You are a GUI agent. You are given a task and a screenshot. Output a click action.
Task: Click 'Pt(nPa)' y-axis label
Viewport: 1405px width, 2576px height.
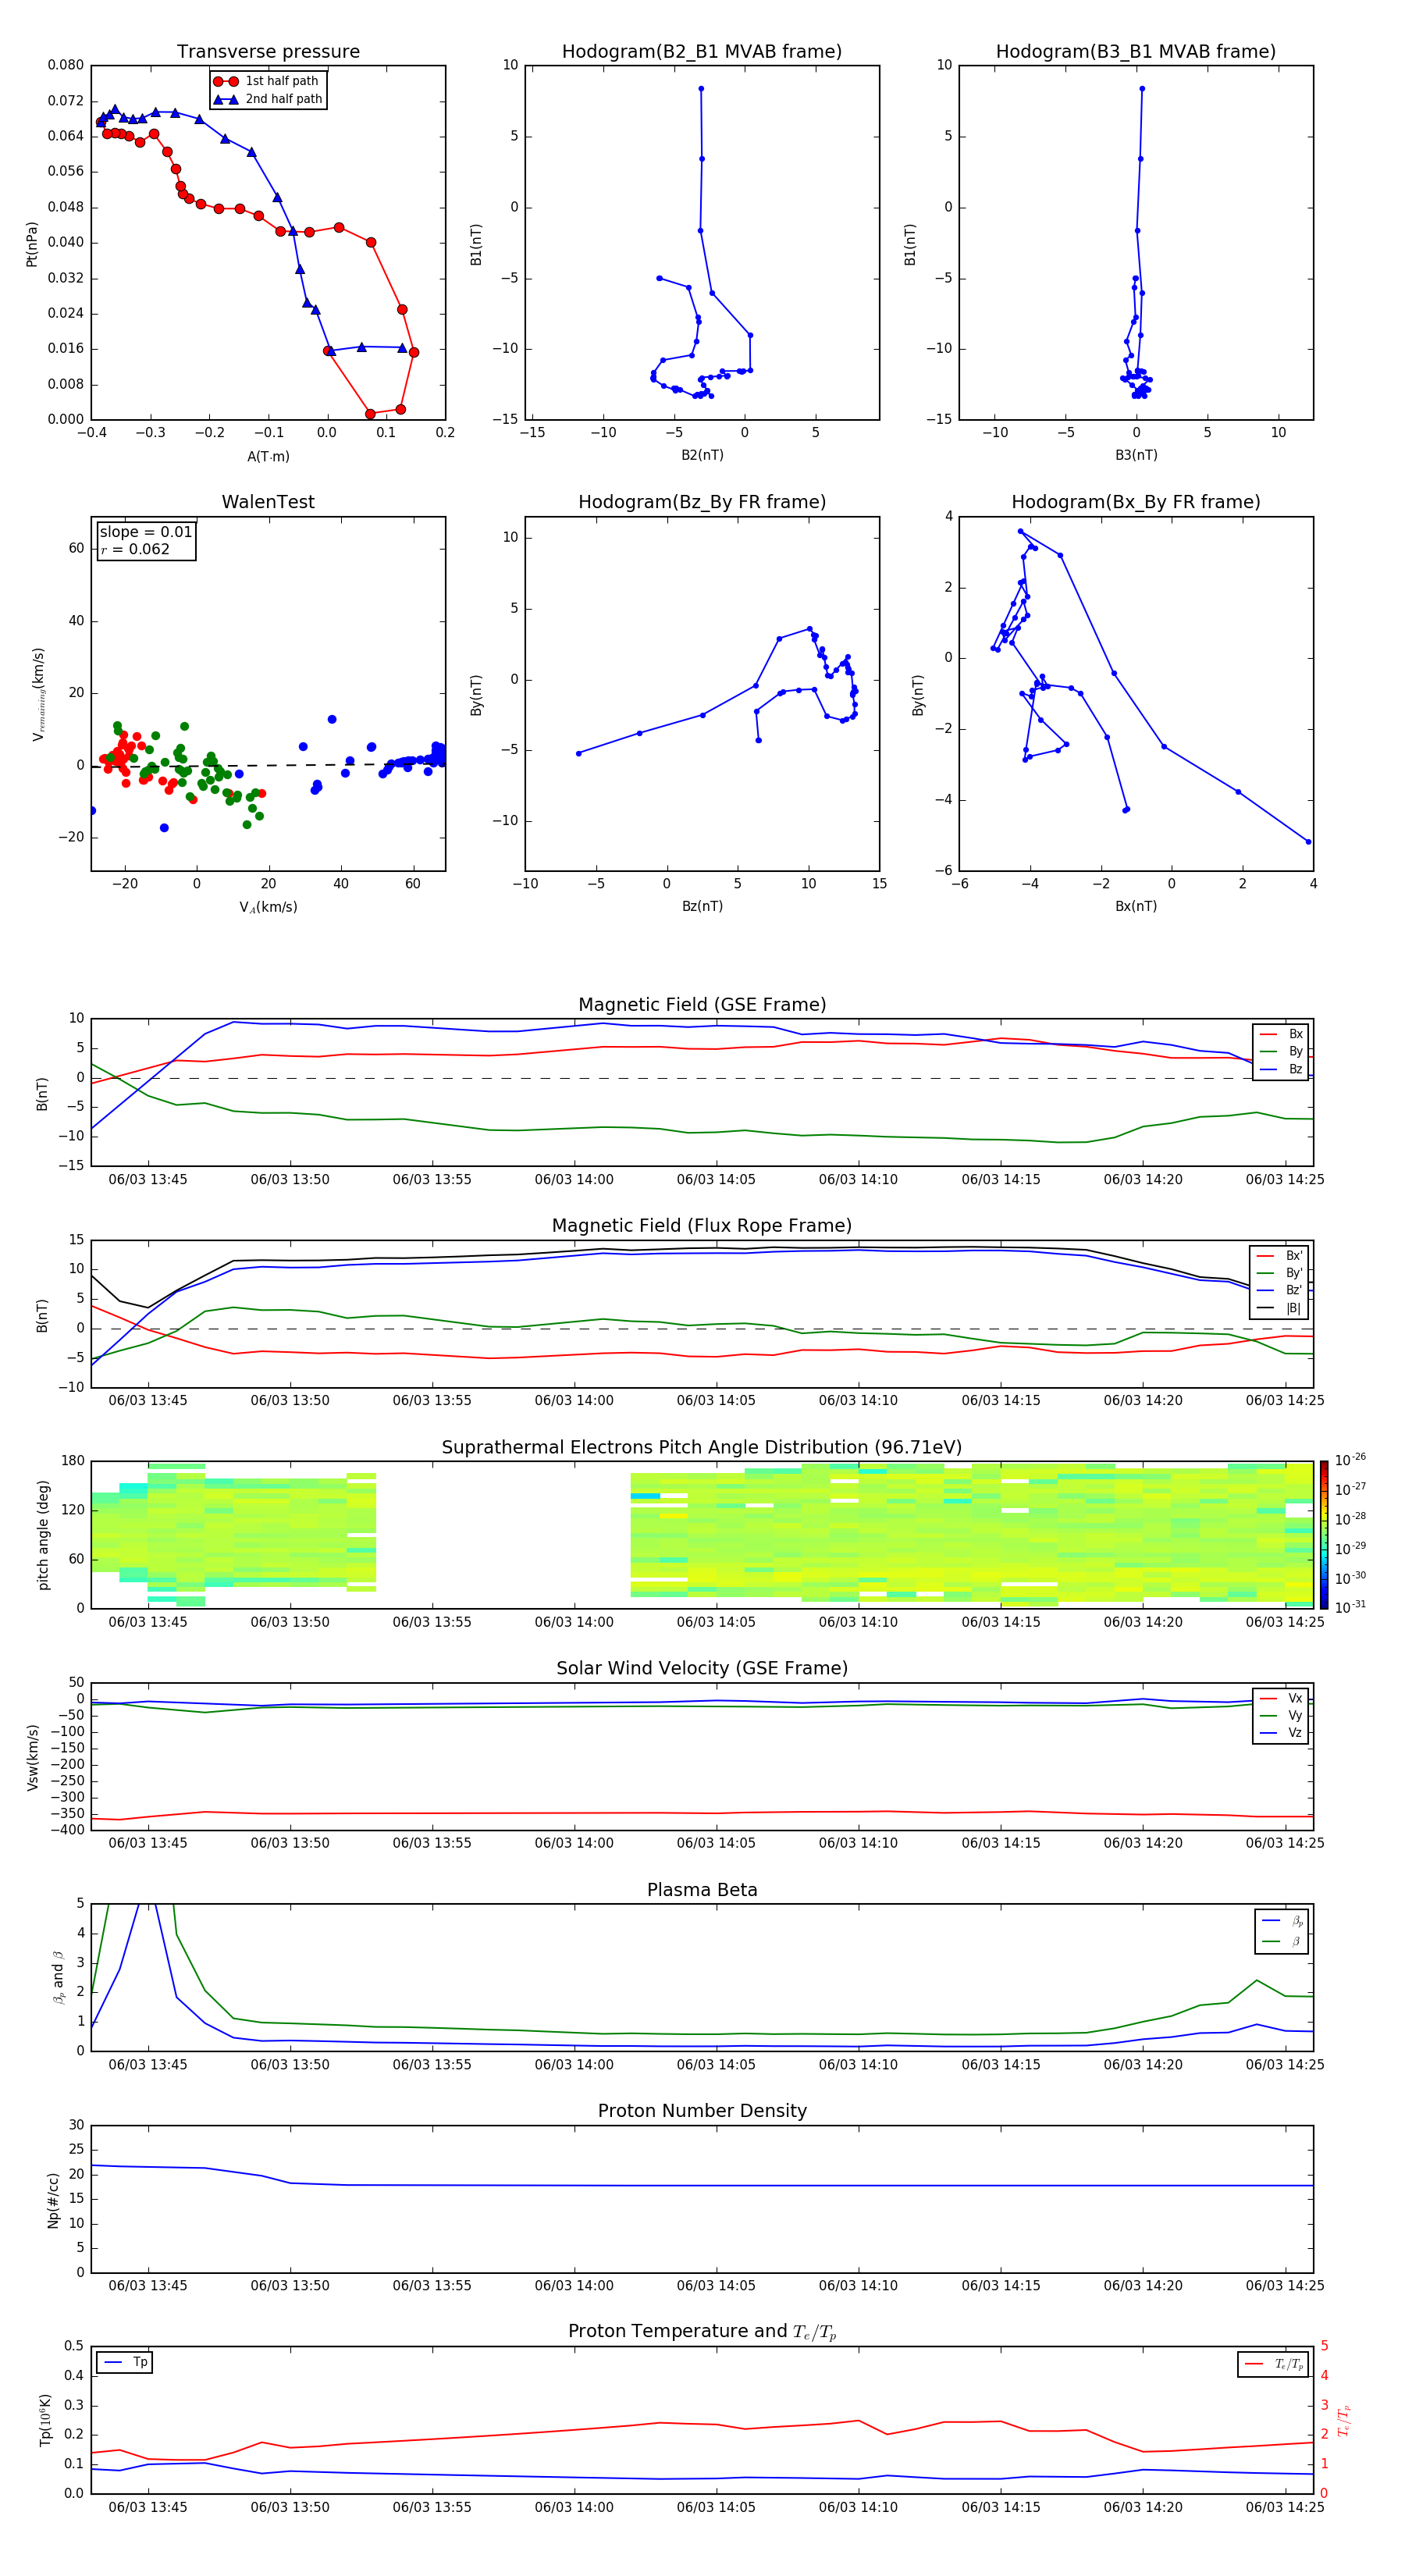coord(32,243)
